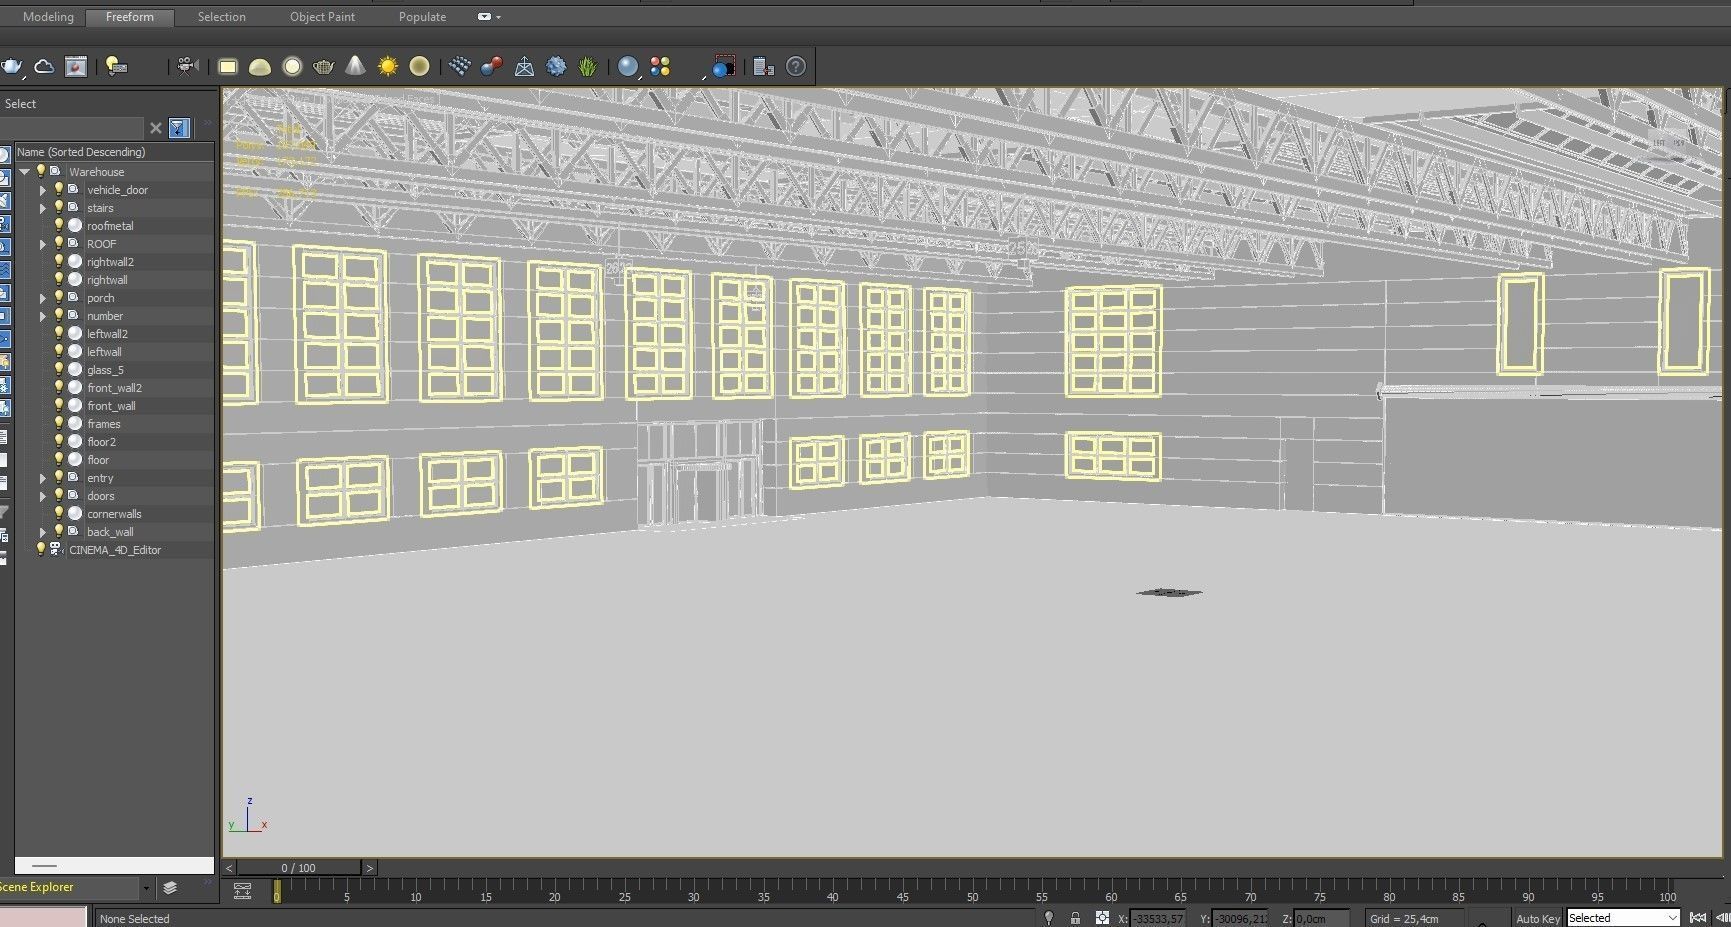Click the help question mark icon
1731x927 pixels.
pyautogui.click(x=796, y=67)
